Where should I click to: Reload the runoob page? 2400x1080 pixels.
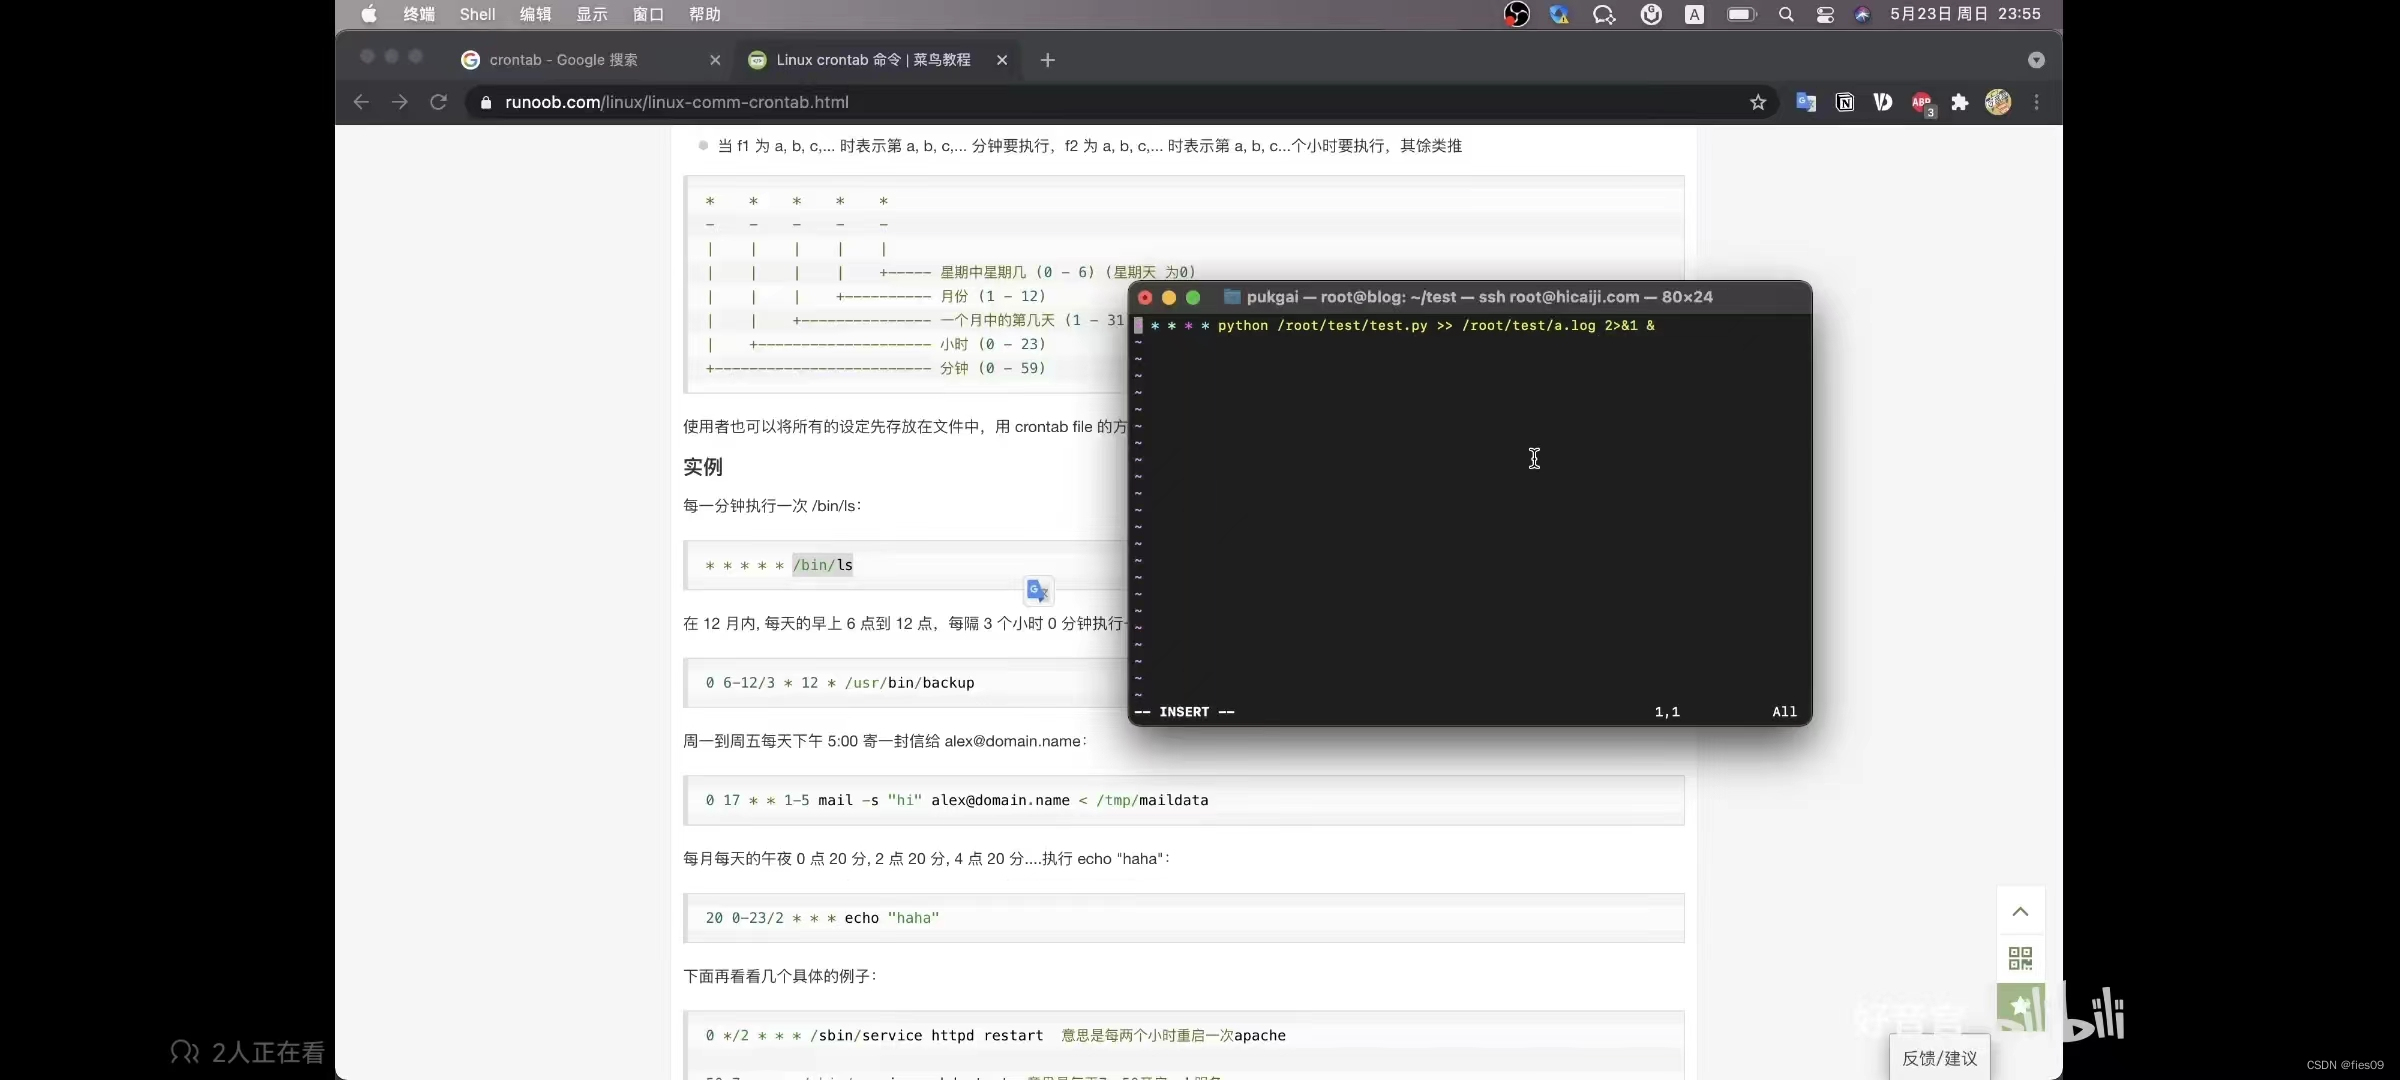pos(438,102)
